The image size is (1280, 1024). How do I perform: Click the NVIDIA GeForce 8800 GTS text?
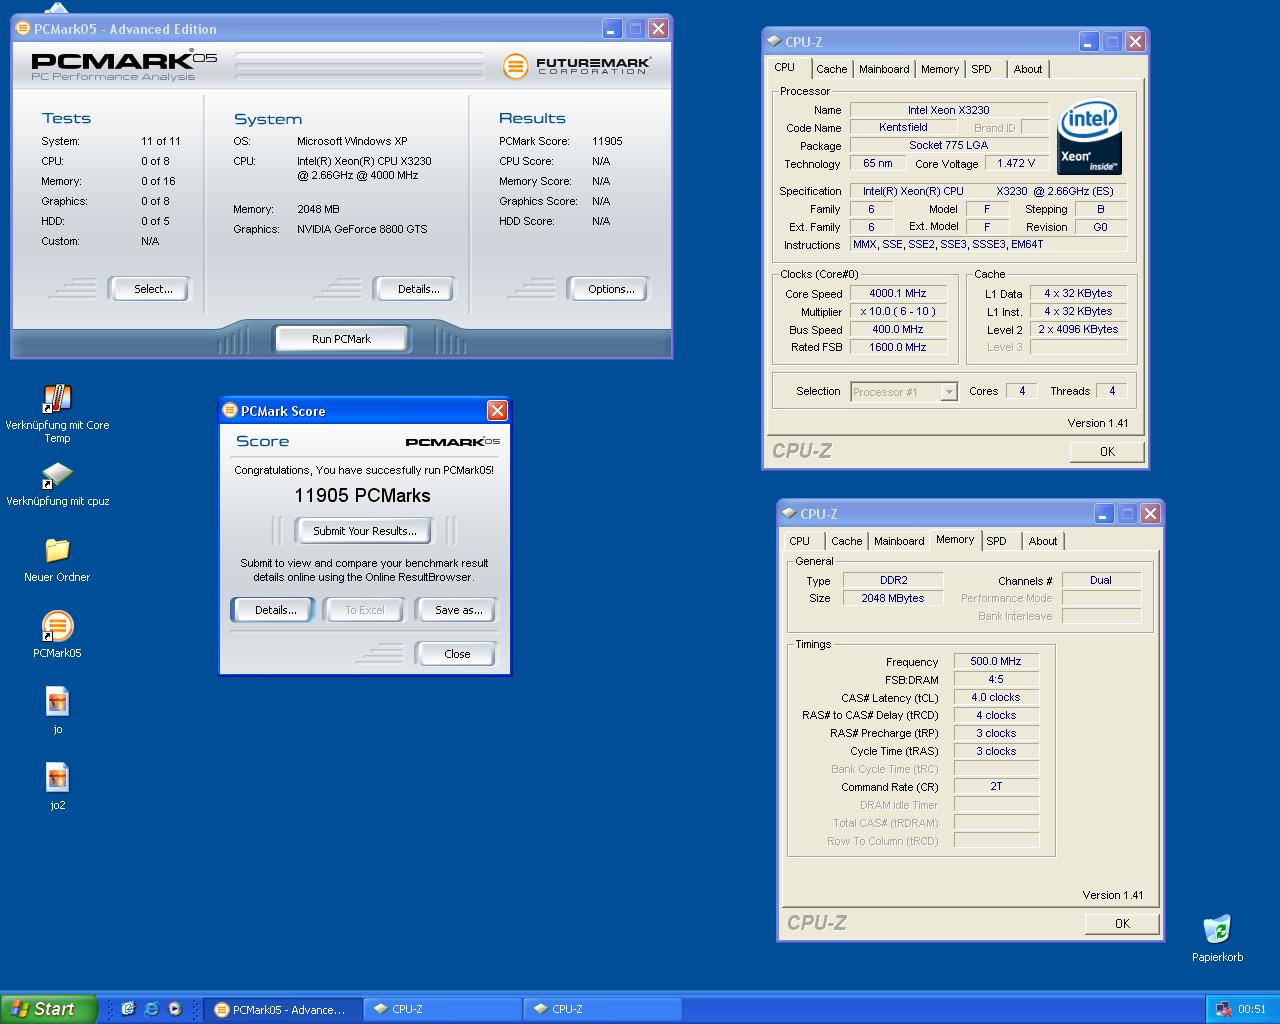tap(362, 229)
